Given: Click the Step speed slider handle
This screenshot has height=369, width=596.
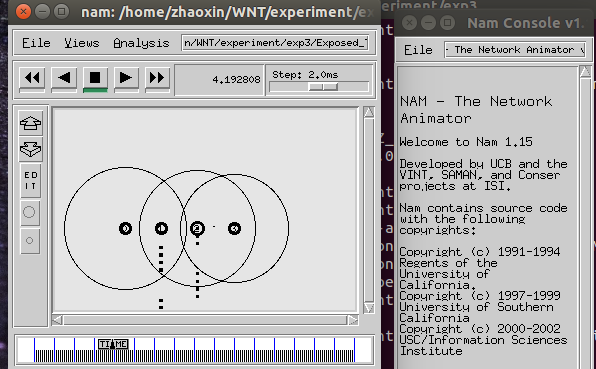Looking at the screenshot, I should (x=323, y=87).
